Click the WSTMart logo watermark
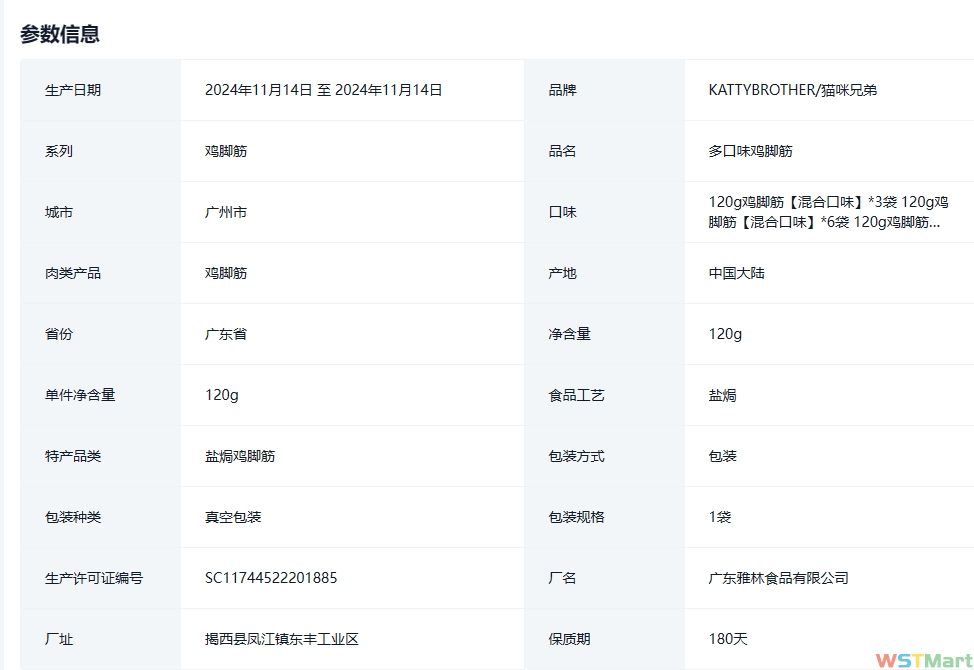Screen dimensions: 974x670 [x=923, y=660]
